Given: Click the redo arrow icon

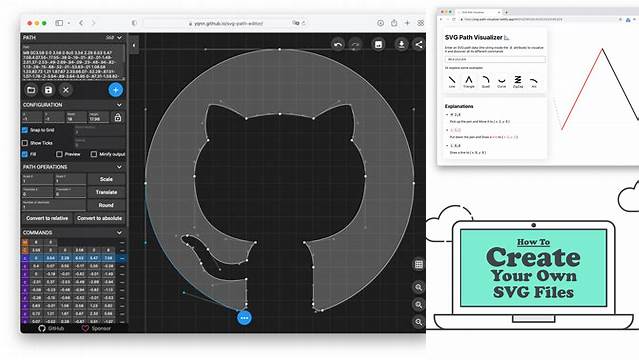Looking at the screenshot, I should pyautogui.click(x=355, y=44).
